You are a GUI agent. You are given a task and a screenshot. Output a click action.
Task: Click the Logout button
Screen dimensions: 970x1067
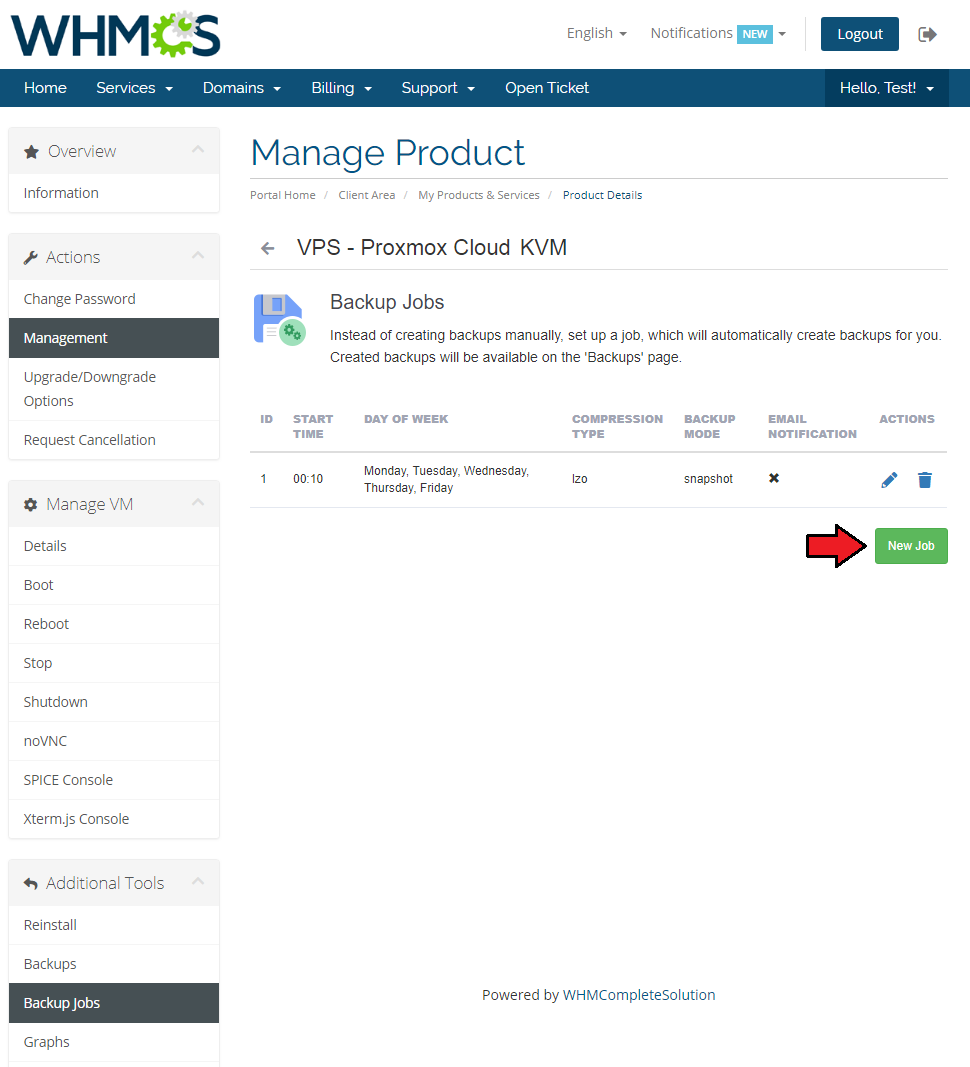click(x=860, y=34)
